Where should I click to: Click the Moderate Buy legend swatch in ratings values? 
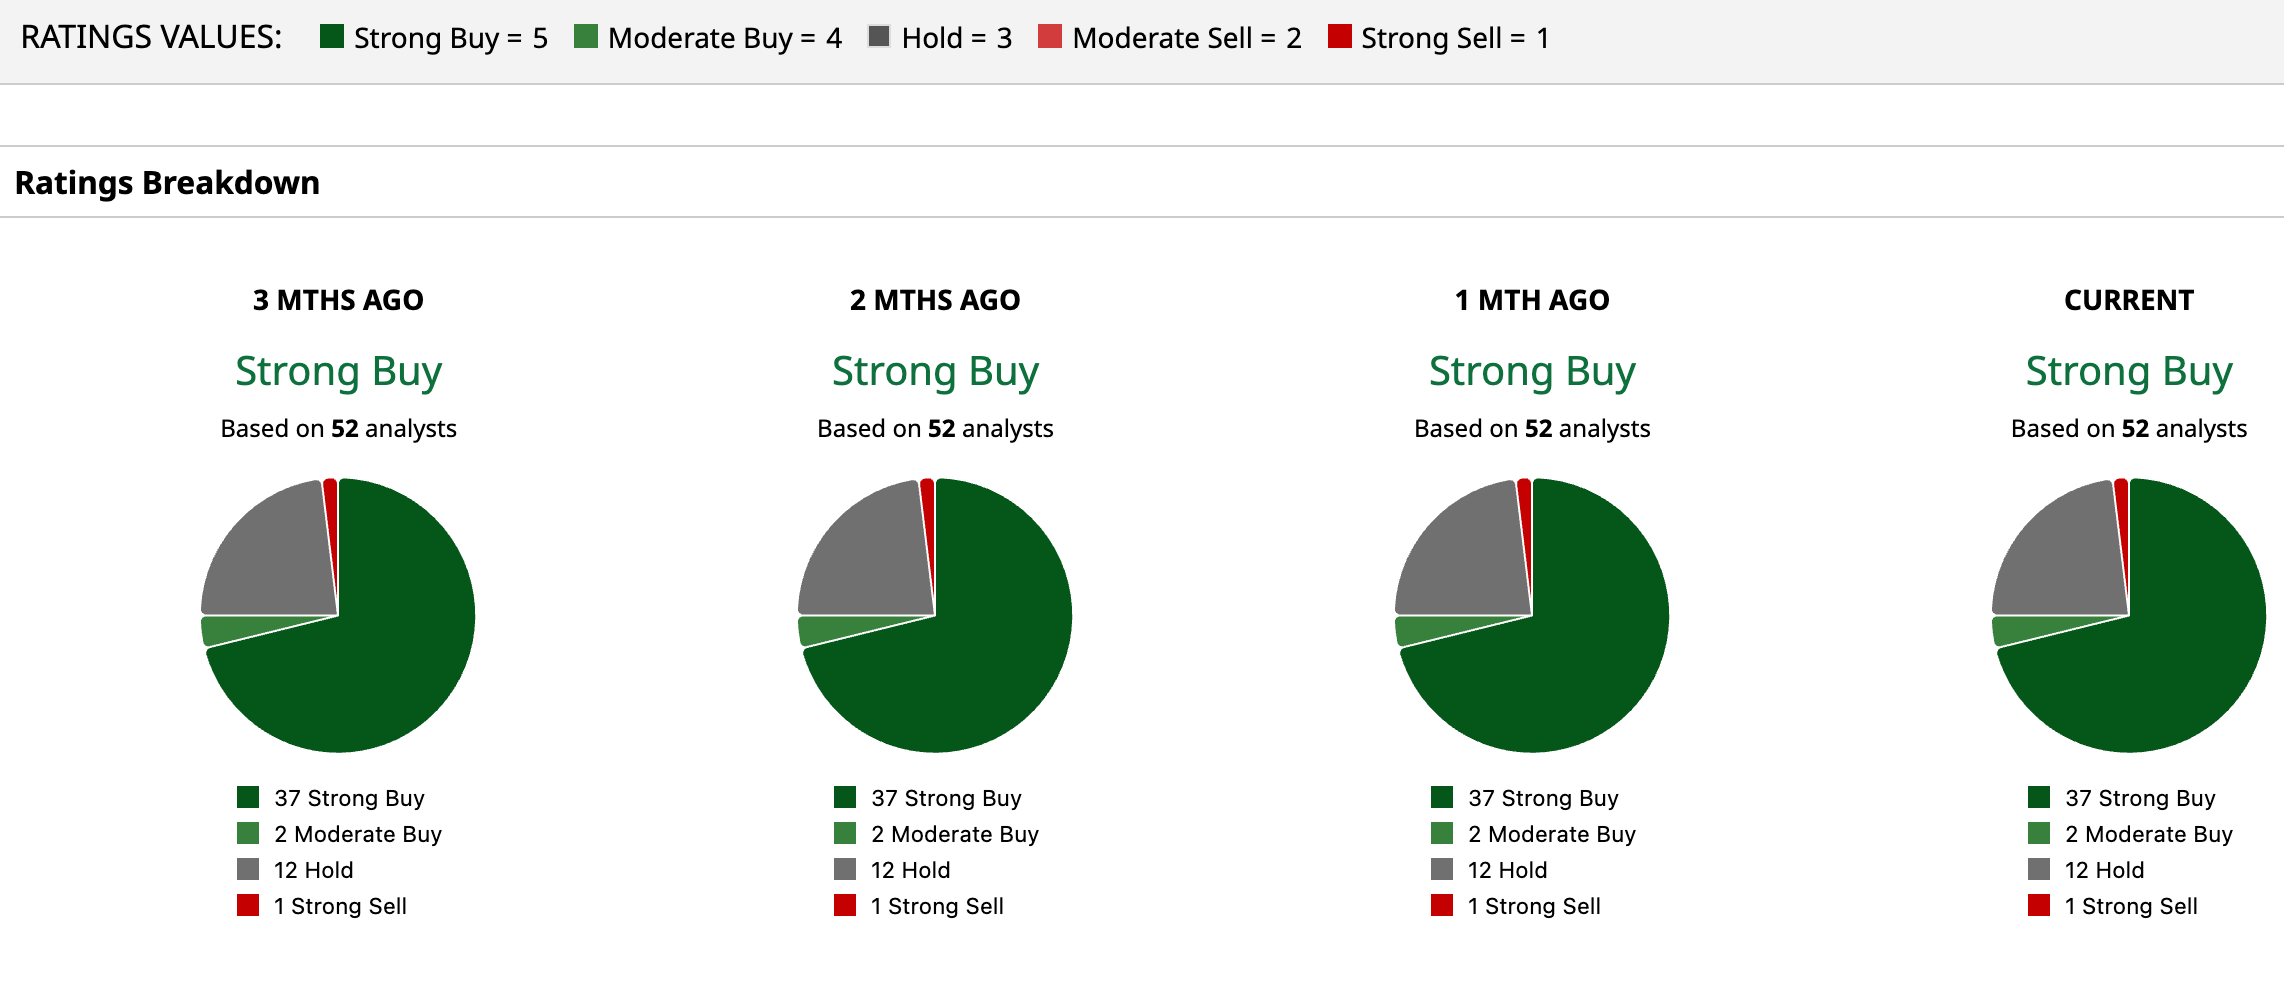coord(586,37)
